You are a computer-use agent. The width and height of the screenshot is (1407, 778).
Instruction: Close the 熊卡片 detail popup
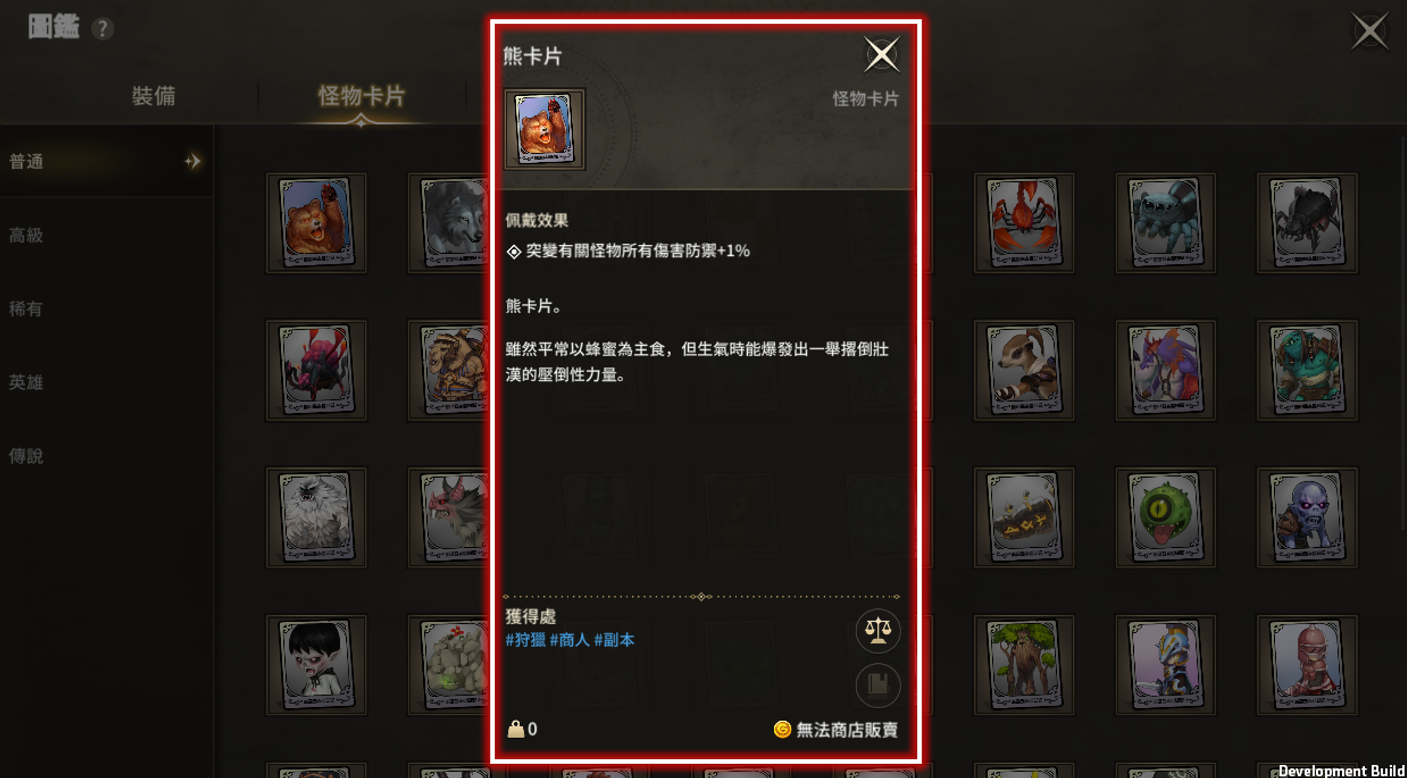pos(881,55)
